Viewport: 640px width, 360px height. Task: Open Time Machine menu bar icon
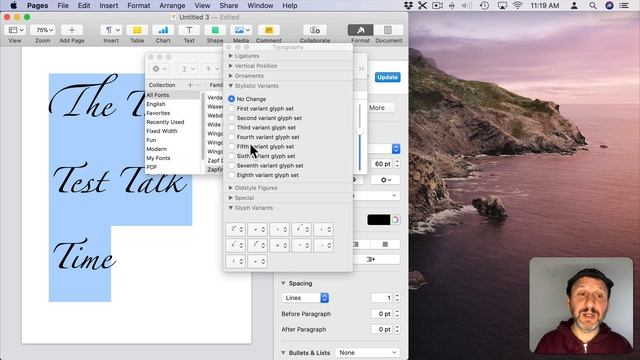pos(484,6)
